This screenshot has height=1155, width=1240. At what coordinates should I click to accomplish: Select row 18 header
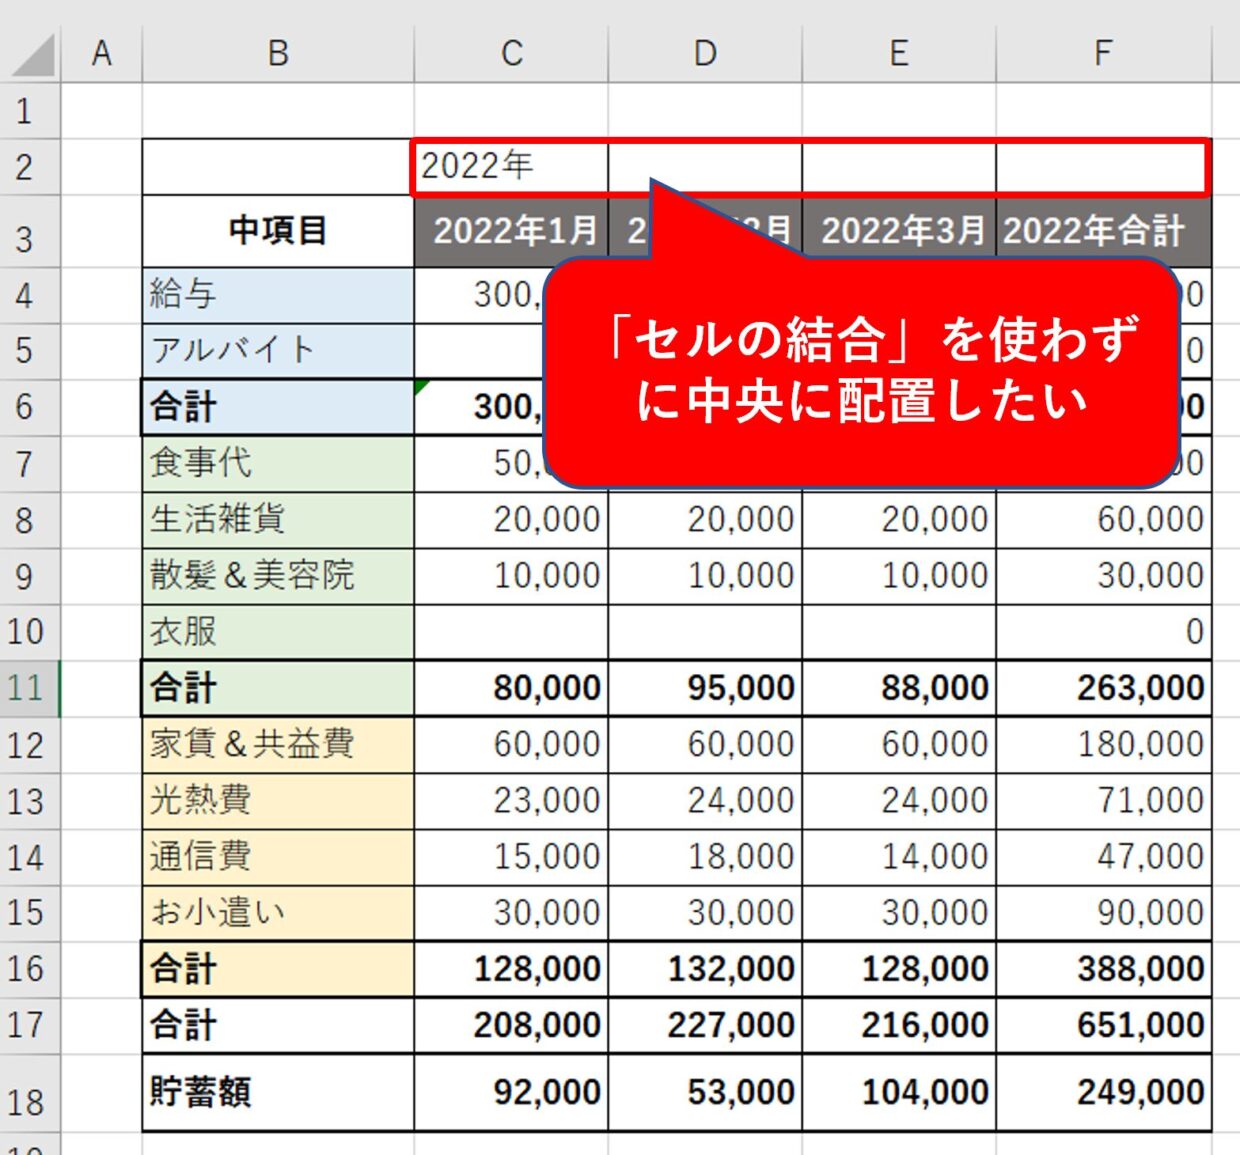tap(30, 1092)
